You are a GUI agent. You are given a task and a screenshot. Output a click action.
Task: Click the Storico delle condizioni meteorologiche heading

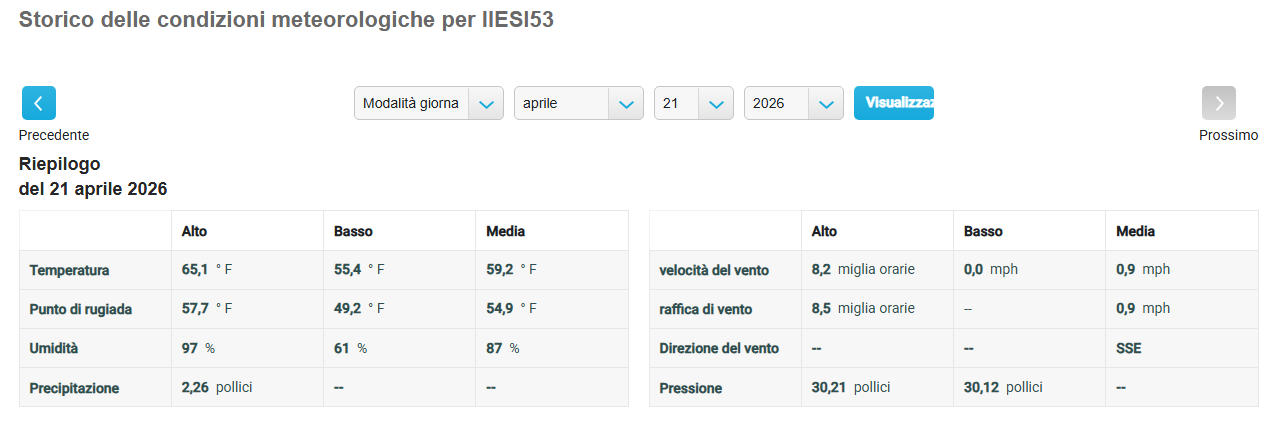point(286,20)
